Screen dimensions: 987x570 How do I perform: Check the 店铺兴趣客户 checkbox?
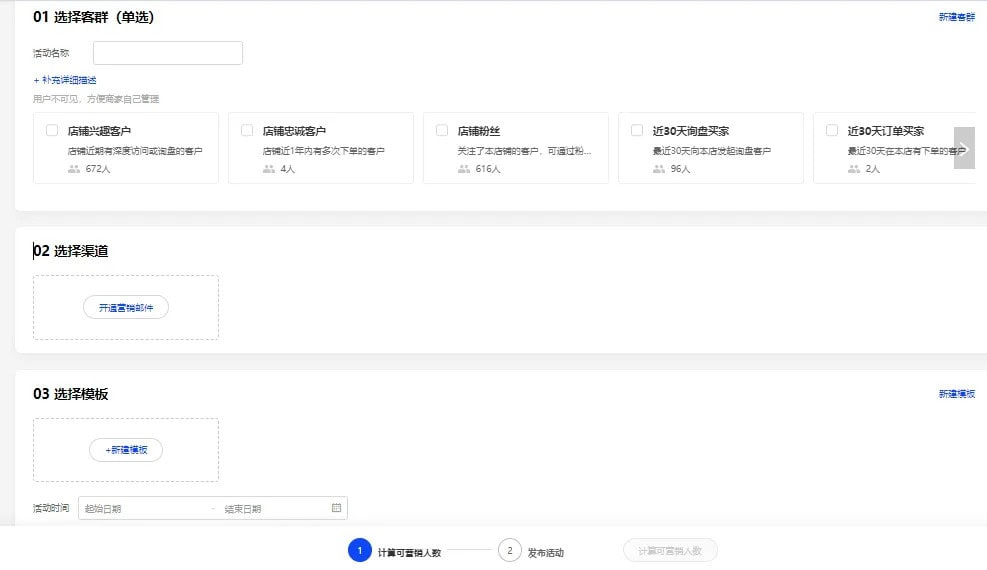click(52, 130)
